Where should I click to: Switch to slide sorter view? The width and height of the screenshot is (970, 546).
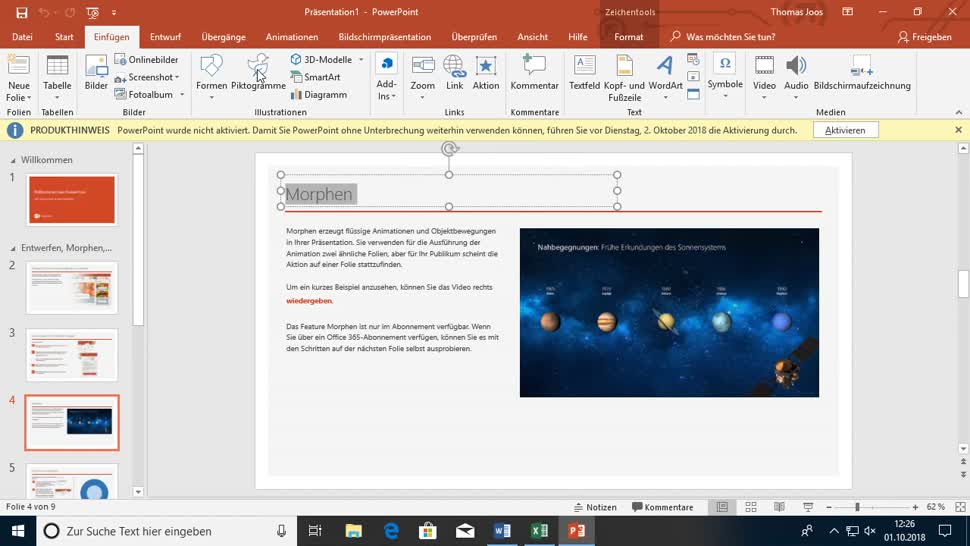point(751,507)
